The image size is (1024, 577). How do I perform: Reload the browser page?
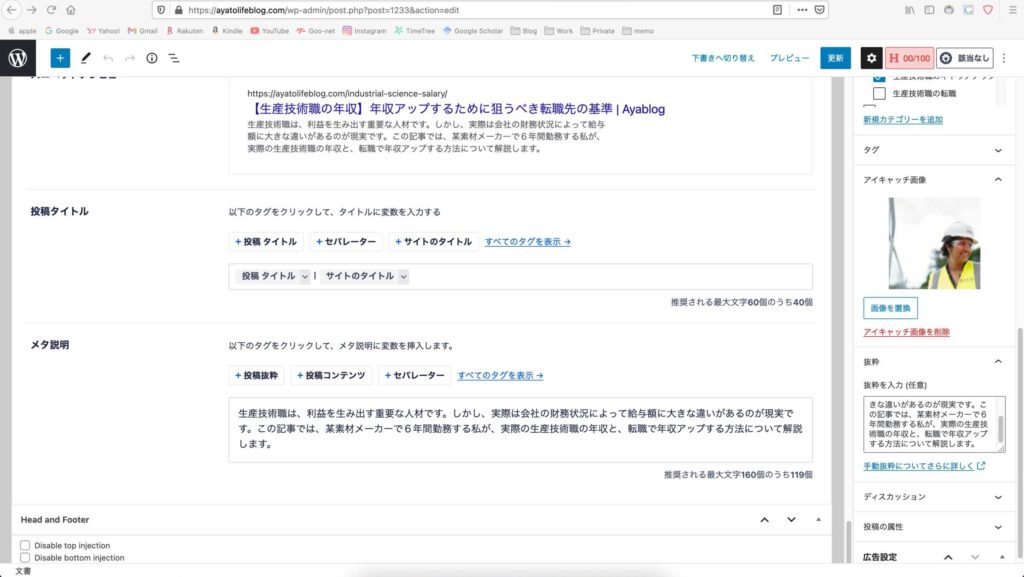(x=51, y=10)
